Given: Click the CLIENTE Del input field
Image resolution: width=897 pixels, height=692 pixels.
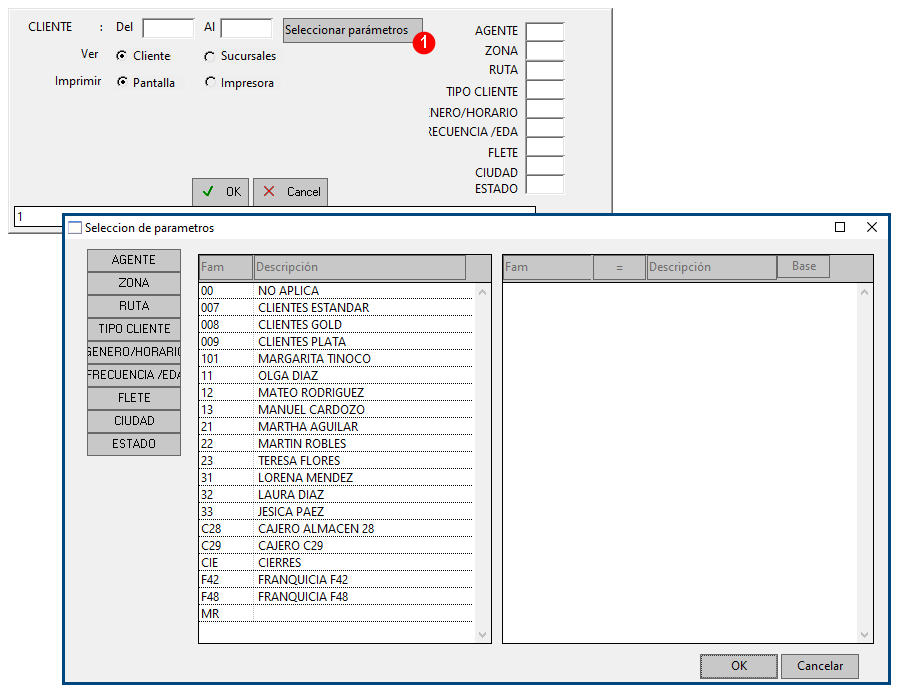Looking at the screenshot, I should [x=168, y=27].
